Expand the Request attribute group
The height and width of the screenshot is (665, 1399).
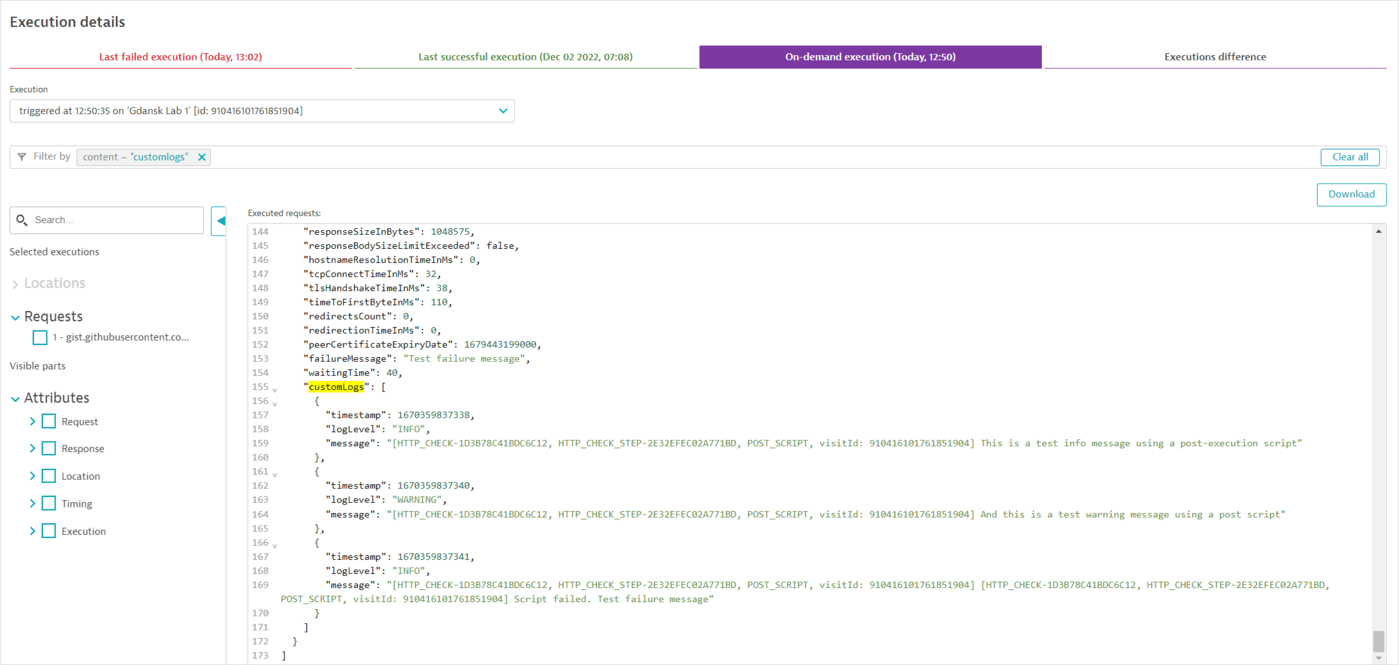[31, 421]
